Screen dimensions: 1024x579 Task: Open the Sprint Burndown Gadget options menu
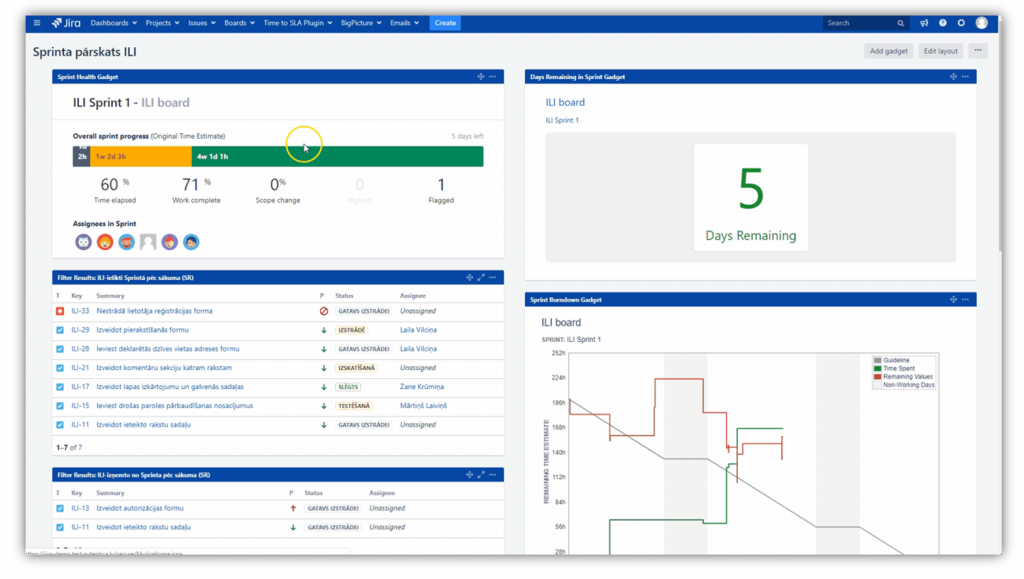(965, 300)
